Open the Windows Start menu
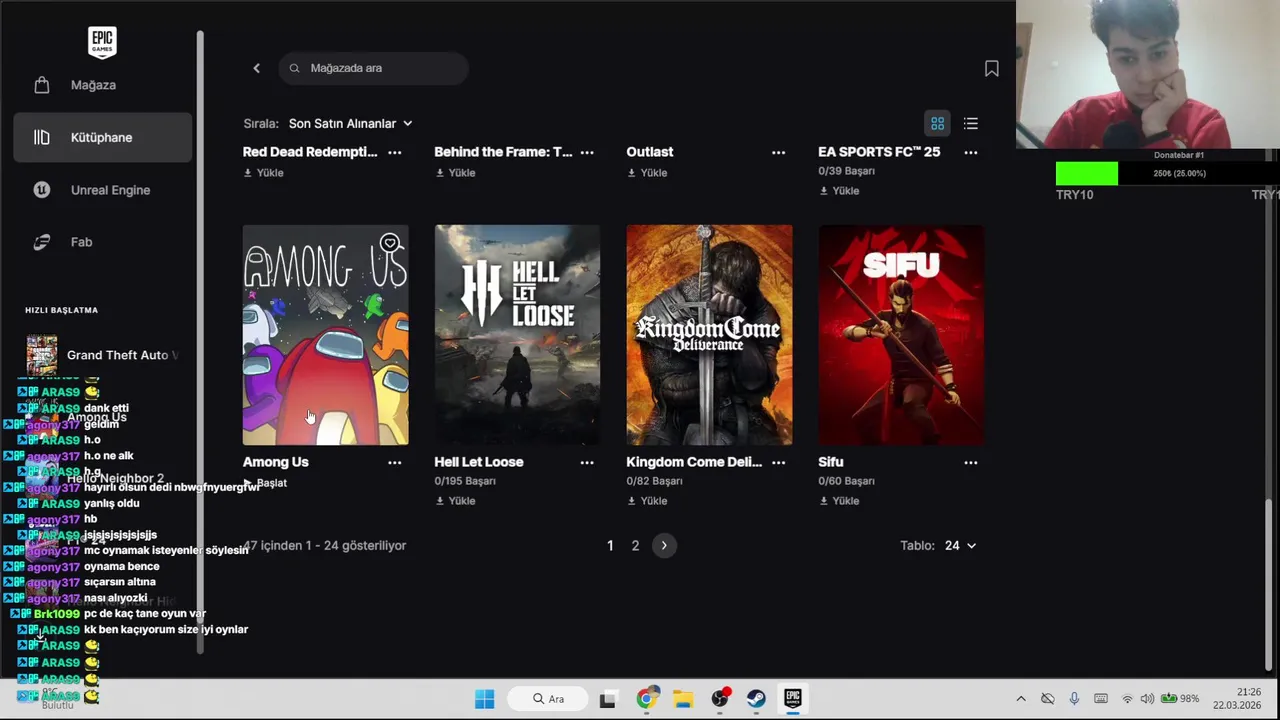Viewport: 1280px width, 720px height. coord(484,699)
